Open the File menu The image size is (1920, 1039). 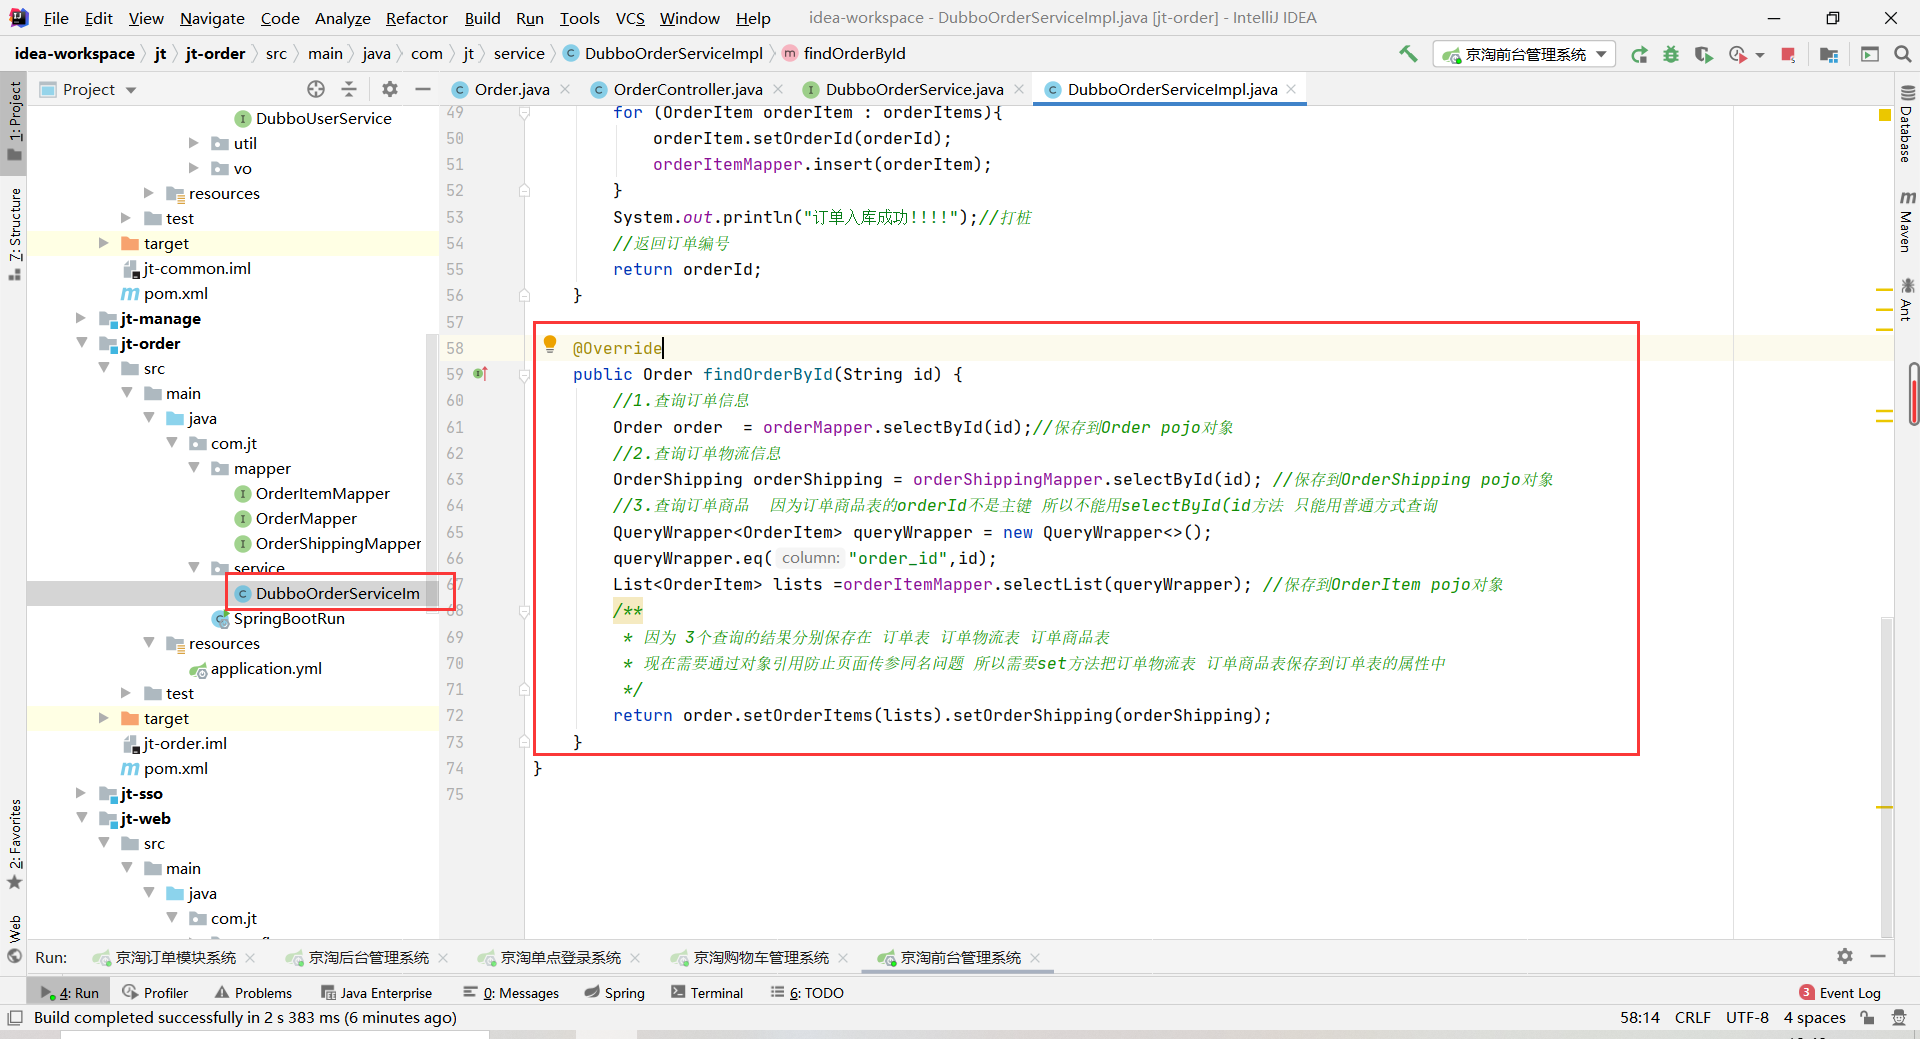tap(56, 18)
